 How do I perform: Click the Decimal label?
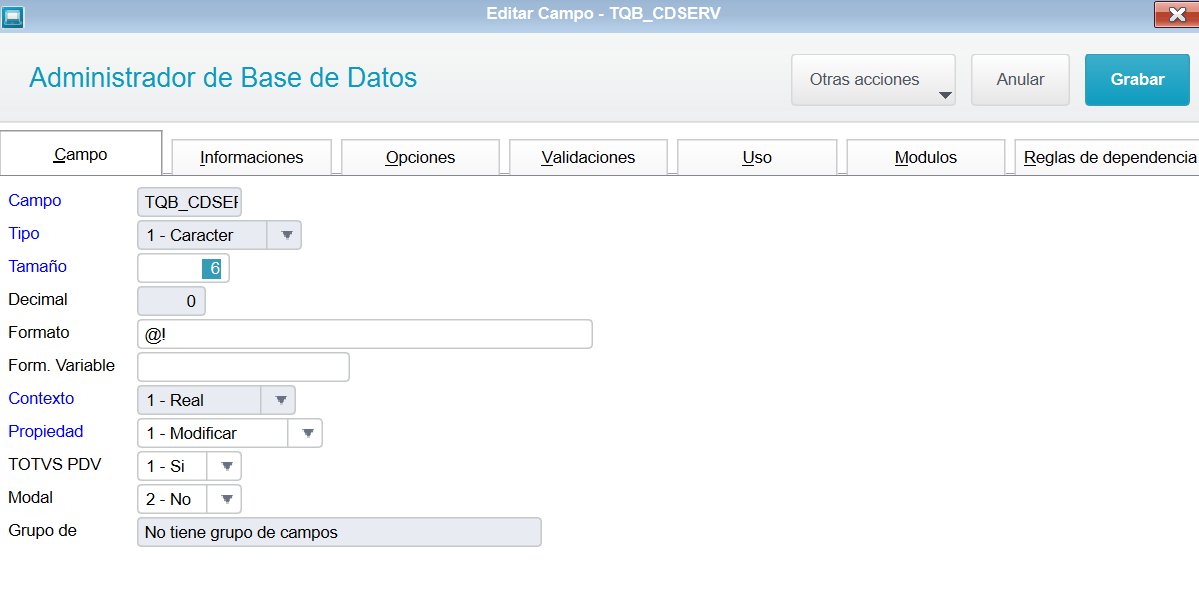click(37, 299)
